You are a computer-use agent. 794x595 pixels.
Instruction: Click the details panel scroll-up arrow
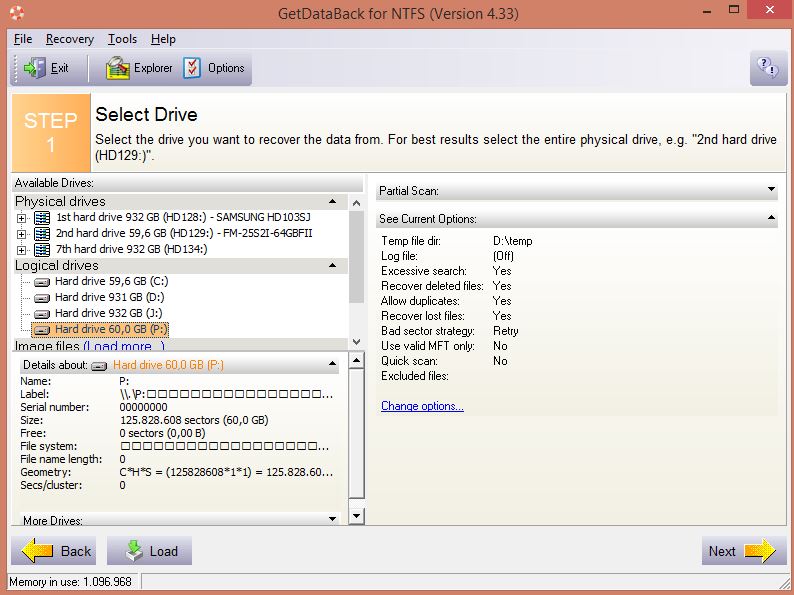[356, 361]
